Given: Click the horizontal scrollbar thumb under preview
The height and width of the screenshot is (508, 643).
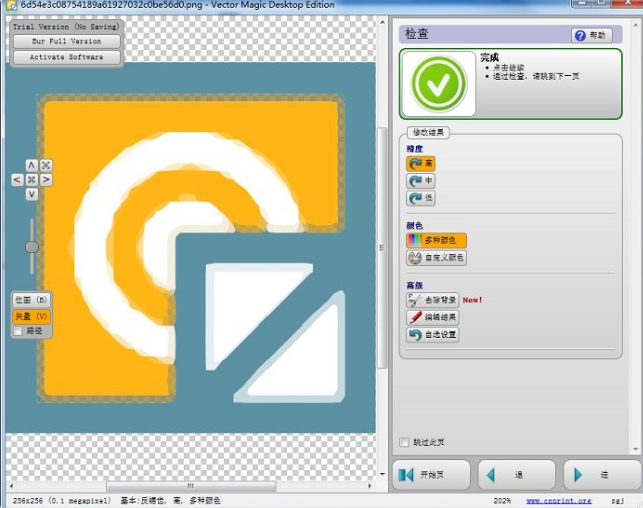Looking at the screenshot, I should tap(191, 486).
